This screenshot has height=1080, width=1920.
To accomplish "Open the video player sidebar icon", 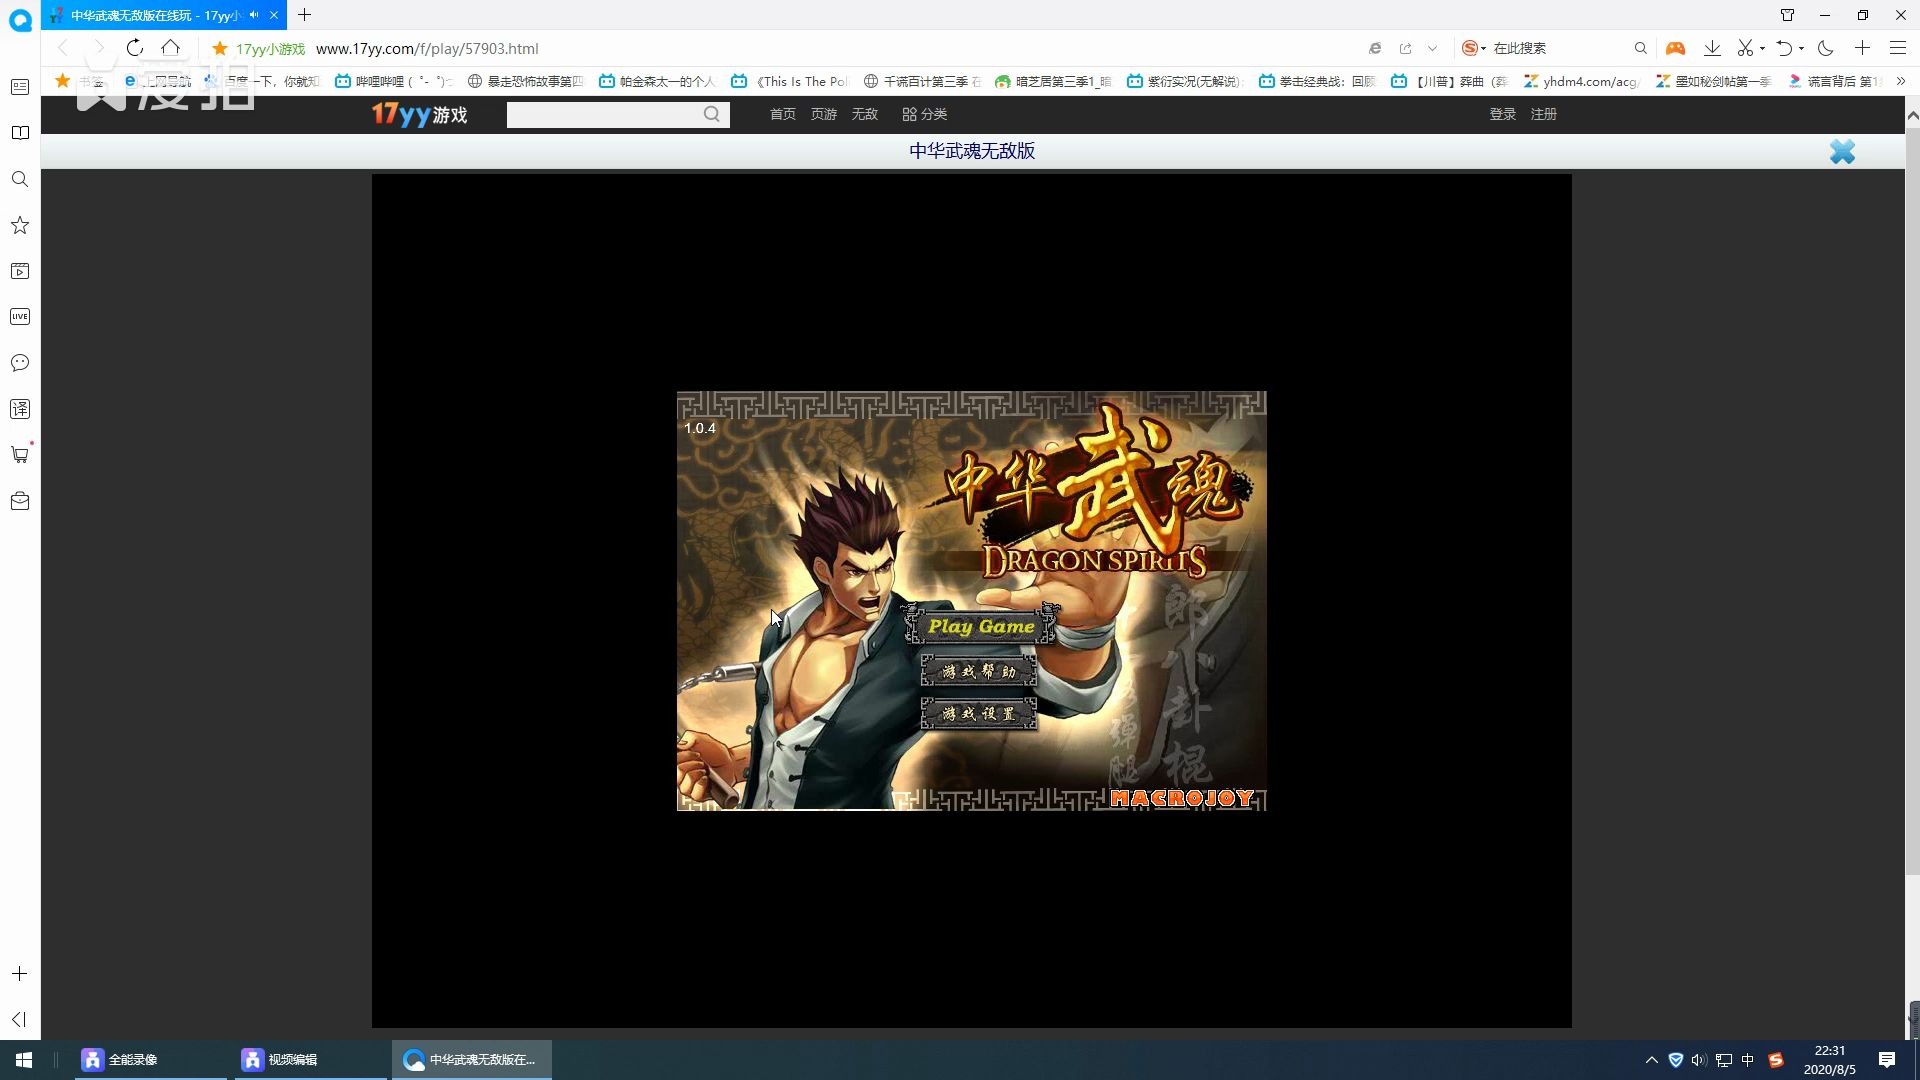I will point(20,271).
